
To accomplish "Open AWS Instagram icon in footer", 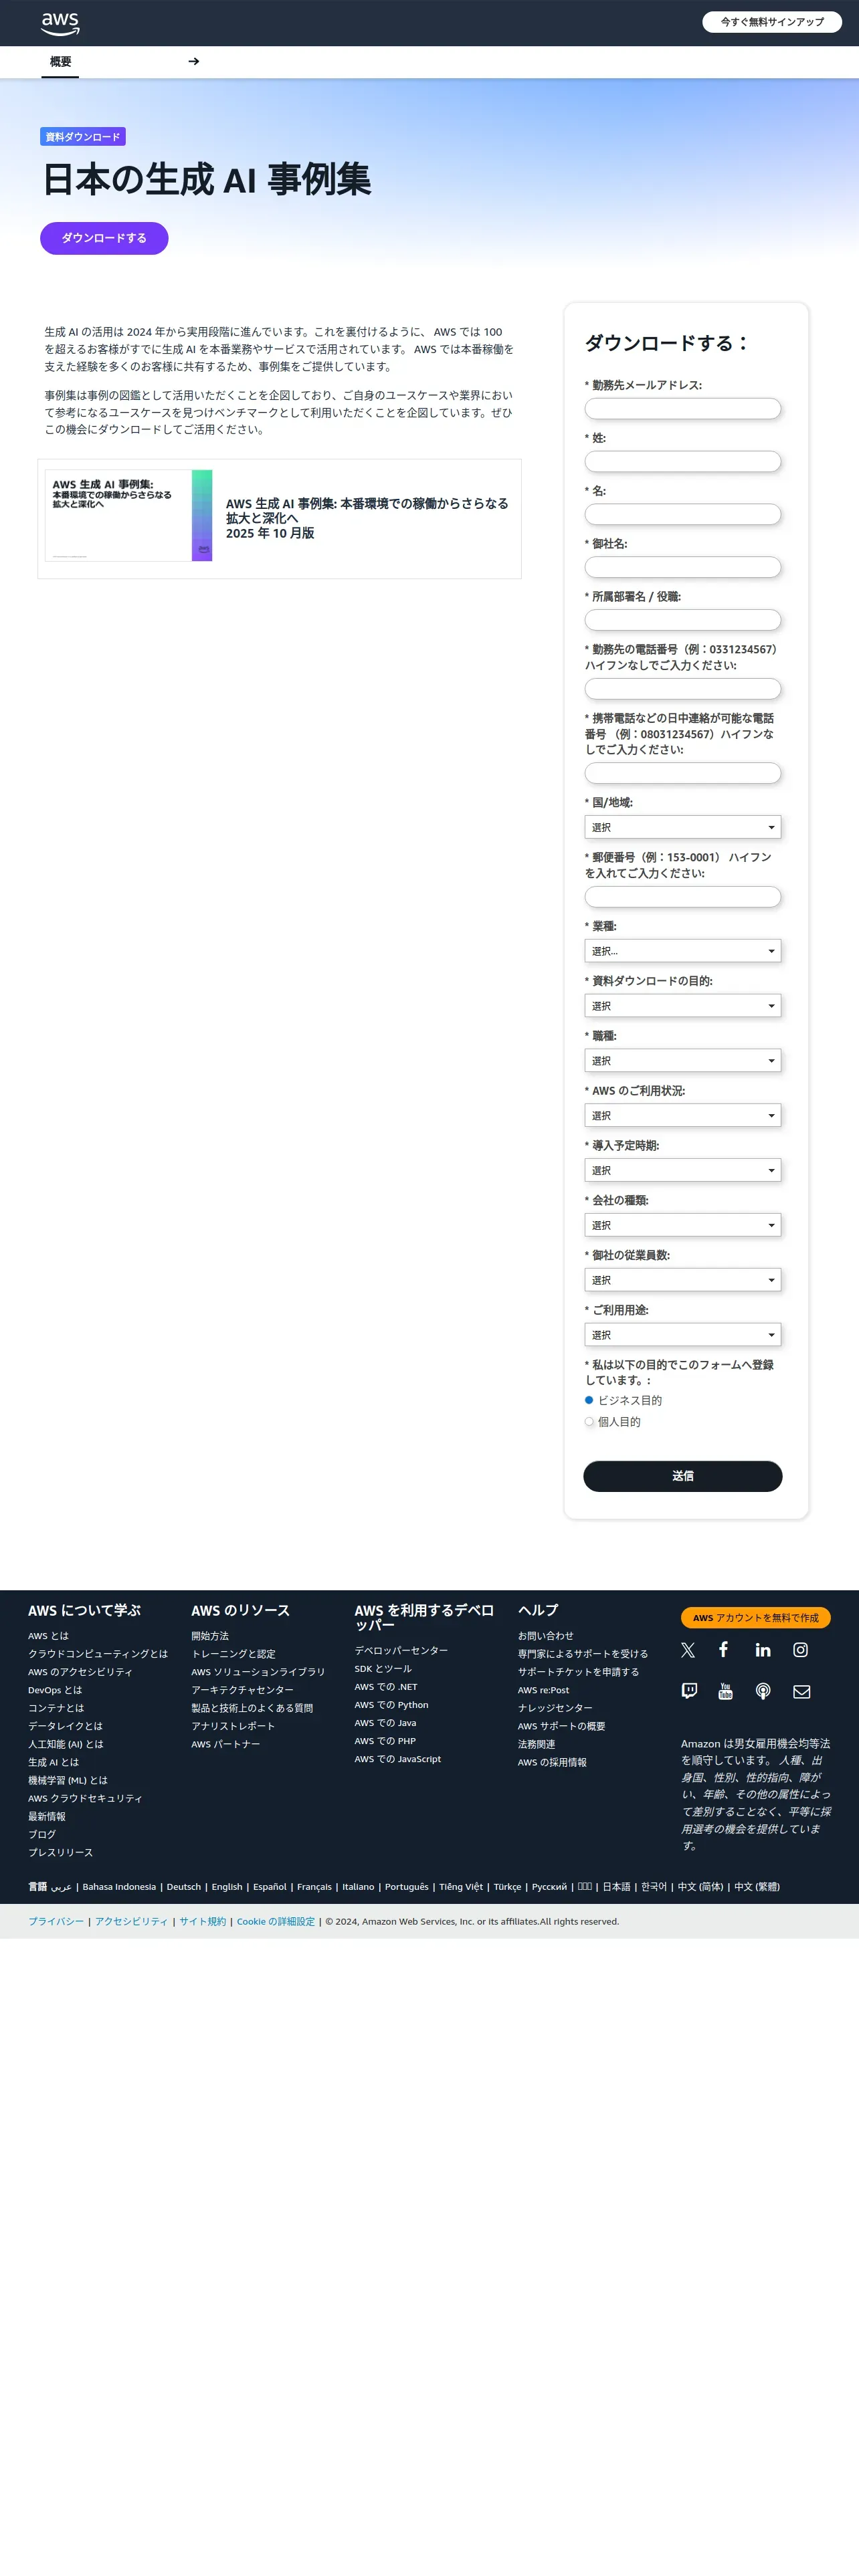I will pyautogui.click(x=801, y=1650).
